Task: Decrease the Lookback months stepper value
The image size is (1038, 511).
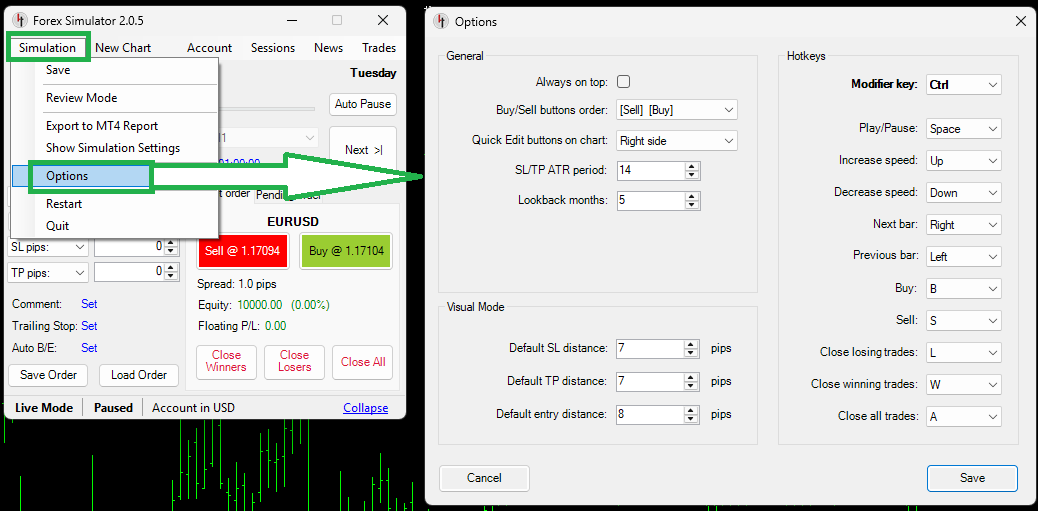Action: point(691,205)
